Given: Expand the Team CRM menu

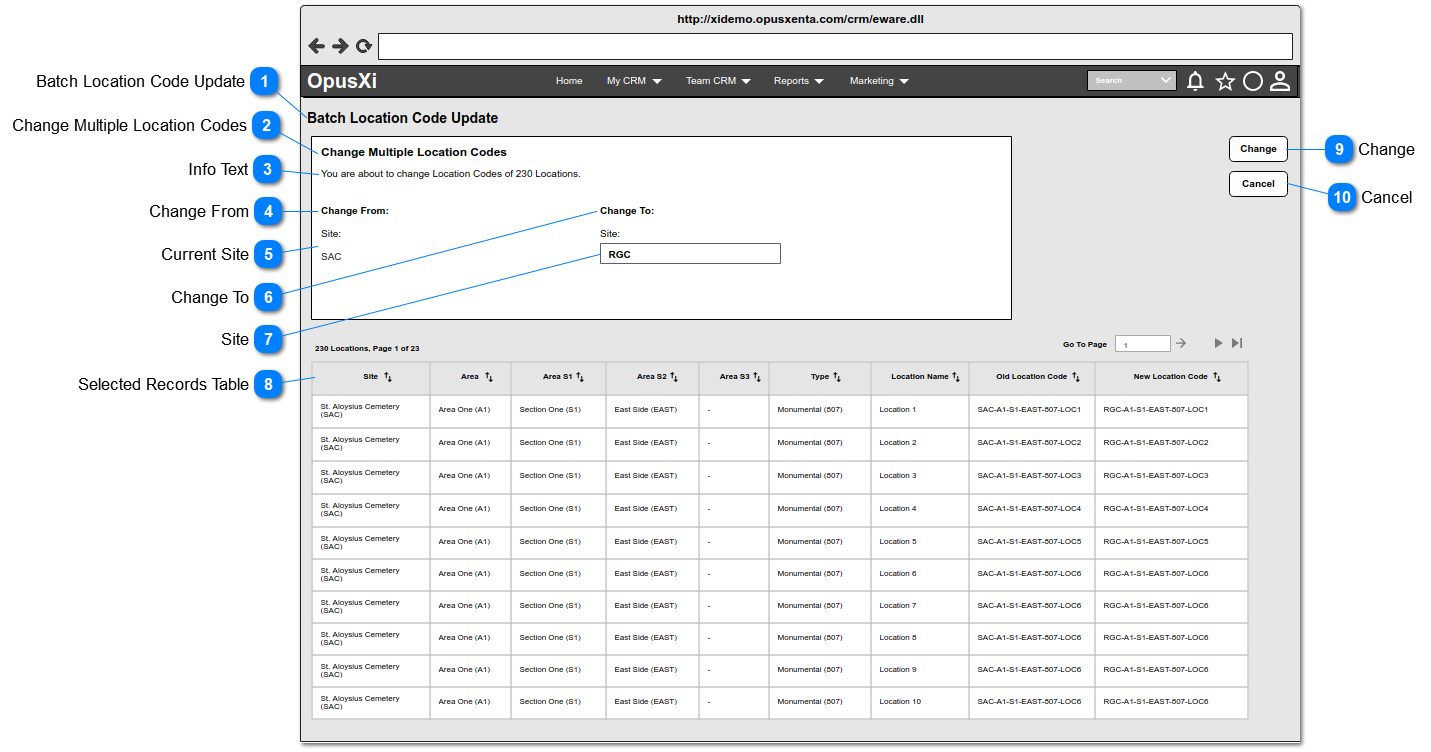Looking at the screenshot, I should click(x=718, y=81).
